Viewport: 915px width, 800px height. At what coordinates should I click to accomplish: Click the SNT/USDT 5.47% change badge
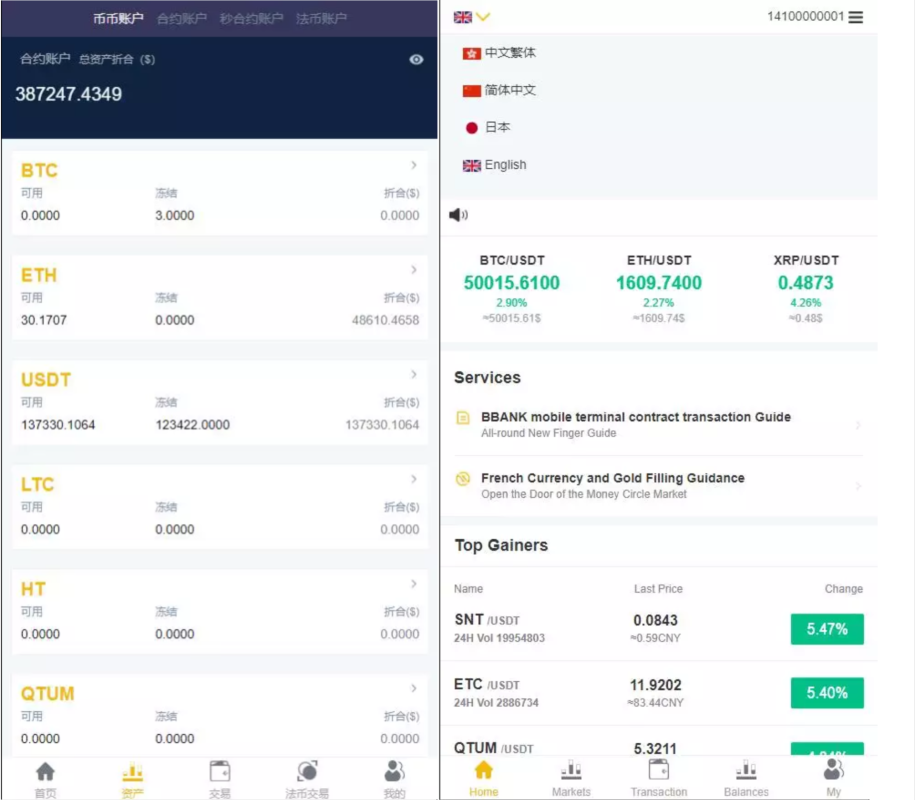point(827,629)
